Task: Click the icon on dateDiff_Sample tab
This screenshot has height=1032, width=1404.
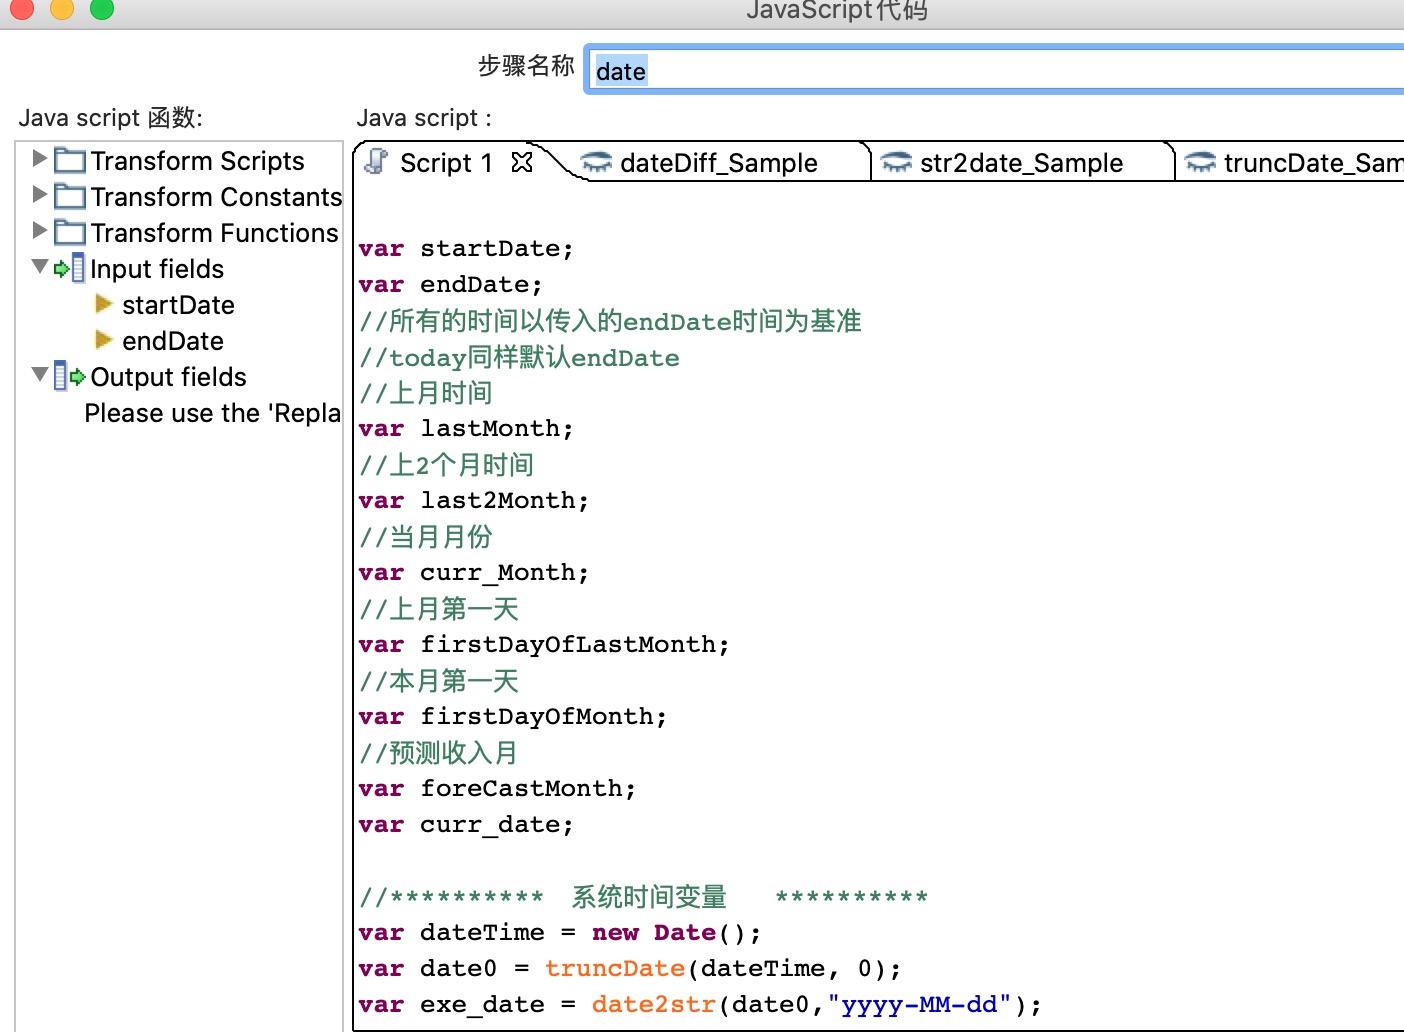Action: [x=597, y=163]
